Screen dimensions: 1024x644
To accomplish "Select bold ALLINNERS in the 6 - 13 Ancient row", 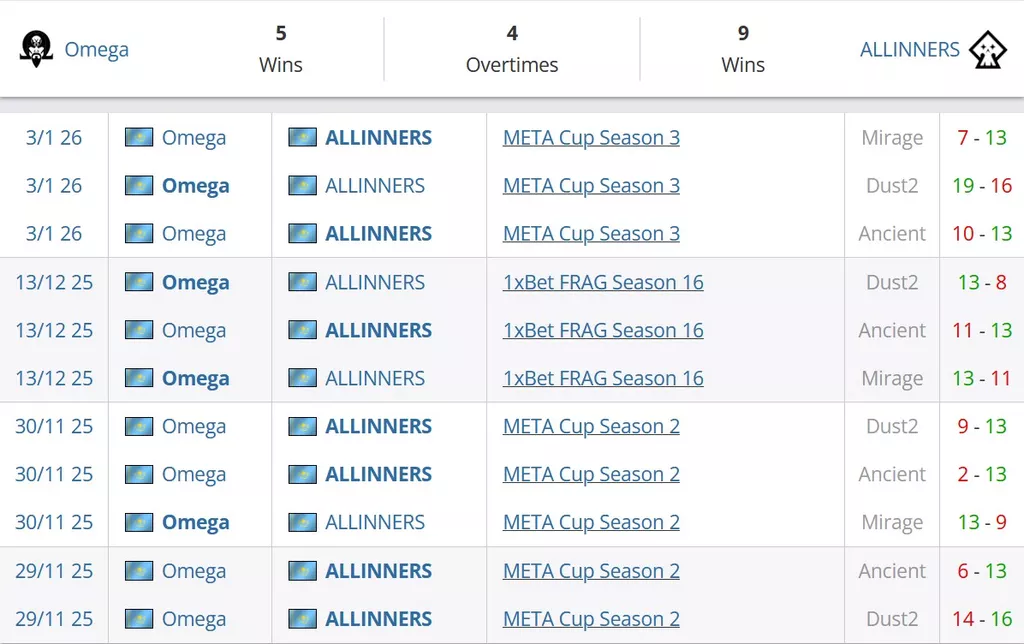I will [x=378, y=571].
